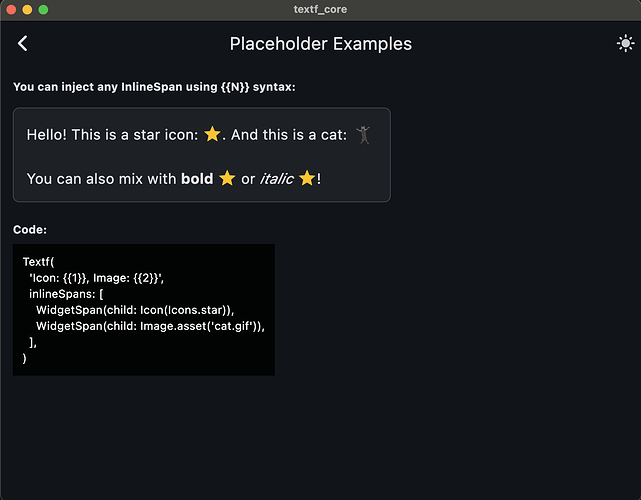Click the italic word "italic" in the example
The image size is (641, 500).
point(276,179)
